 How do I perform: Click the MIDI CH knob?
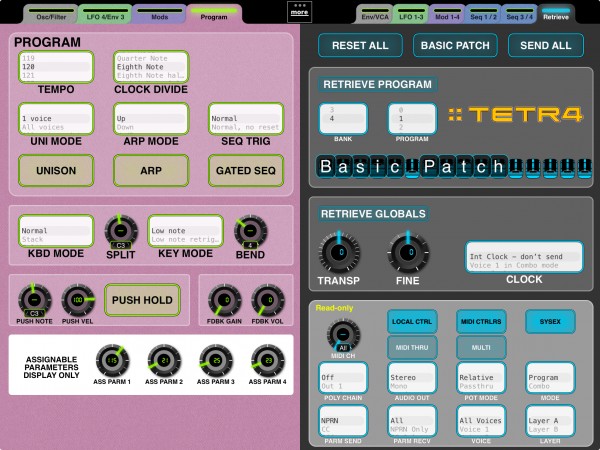point(343,336)
